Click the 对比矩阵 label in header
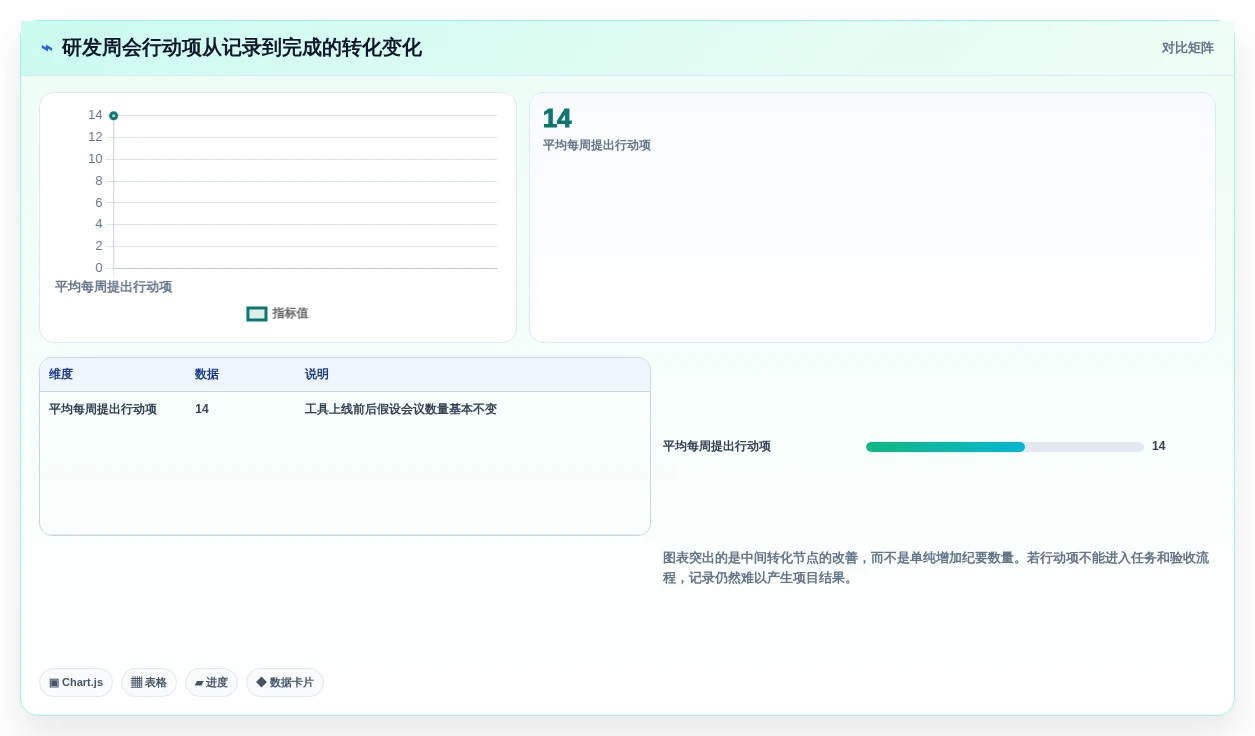1255x736 pixels. click(1187, 48)
